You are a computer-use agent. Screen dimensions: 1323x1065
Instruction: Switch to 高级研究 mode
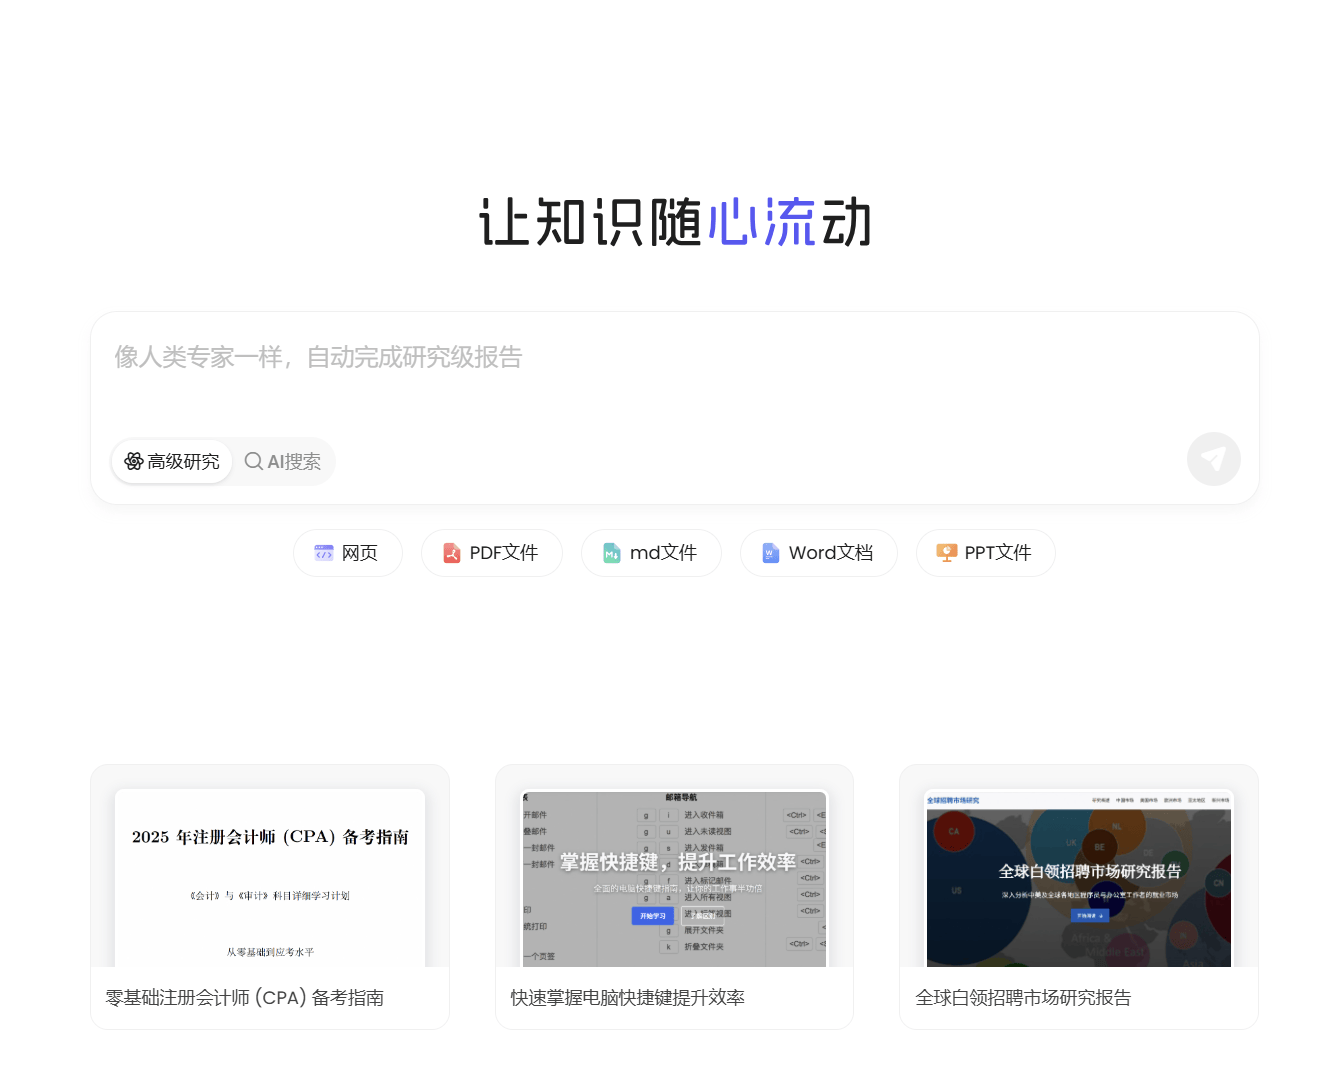[x=183, y=462]
